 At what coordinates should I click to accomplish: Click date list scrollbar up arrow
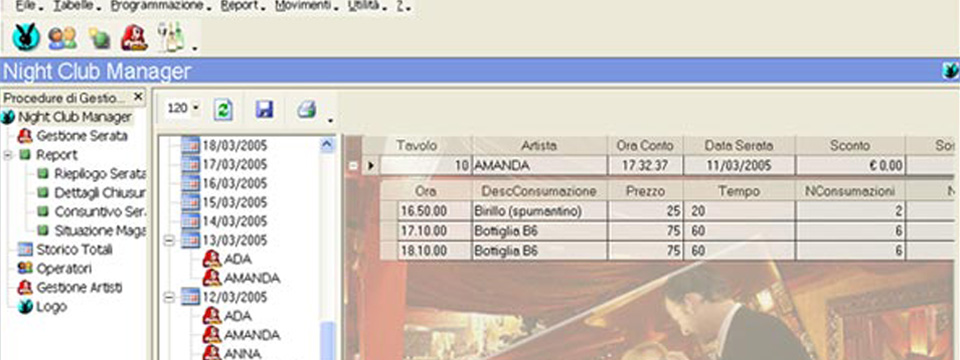click(328, 144)
